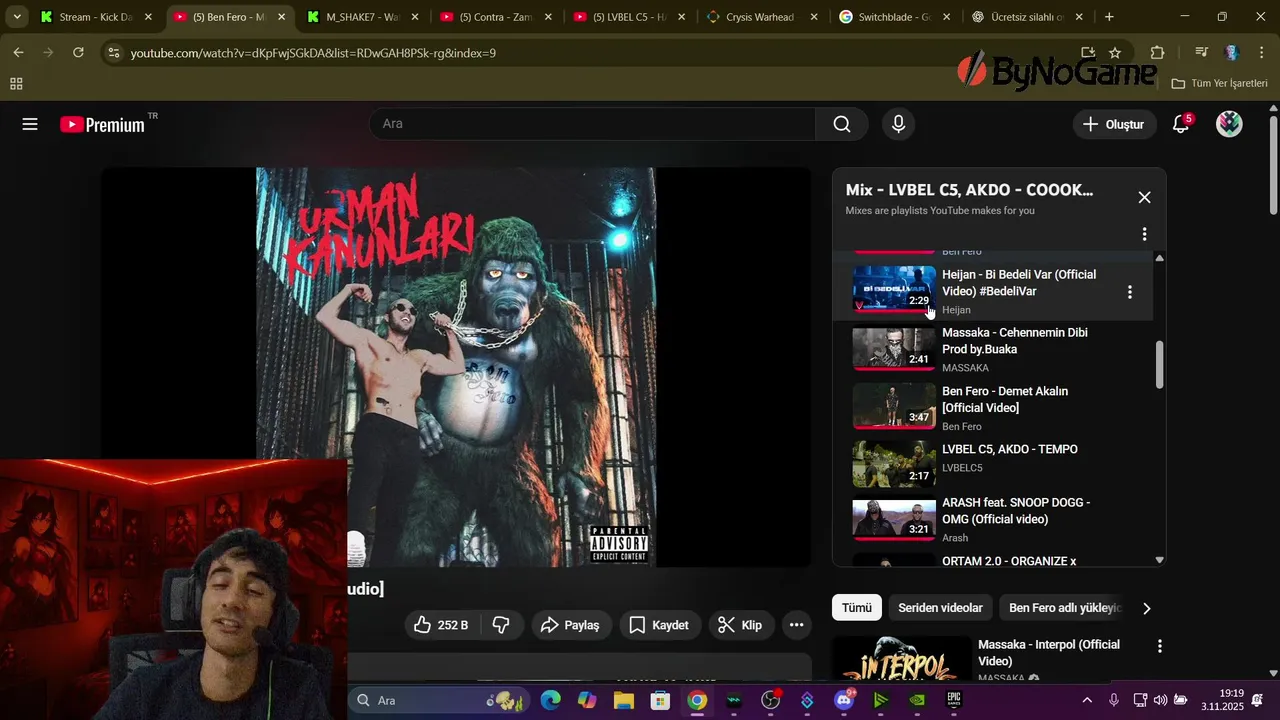Open Tüm Yer İşaretleri bookmarks folder

pos(1220,84)
